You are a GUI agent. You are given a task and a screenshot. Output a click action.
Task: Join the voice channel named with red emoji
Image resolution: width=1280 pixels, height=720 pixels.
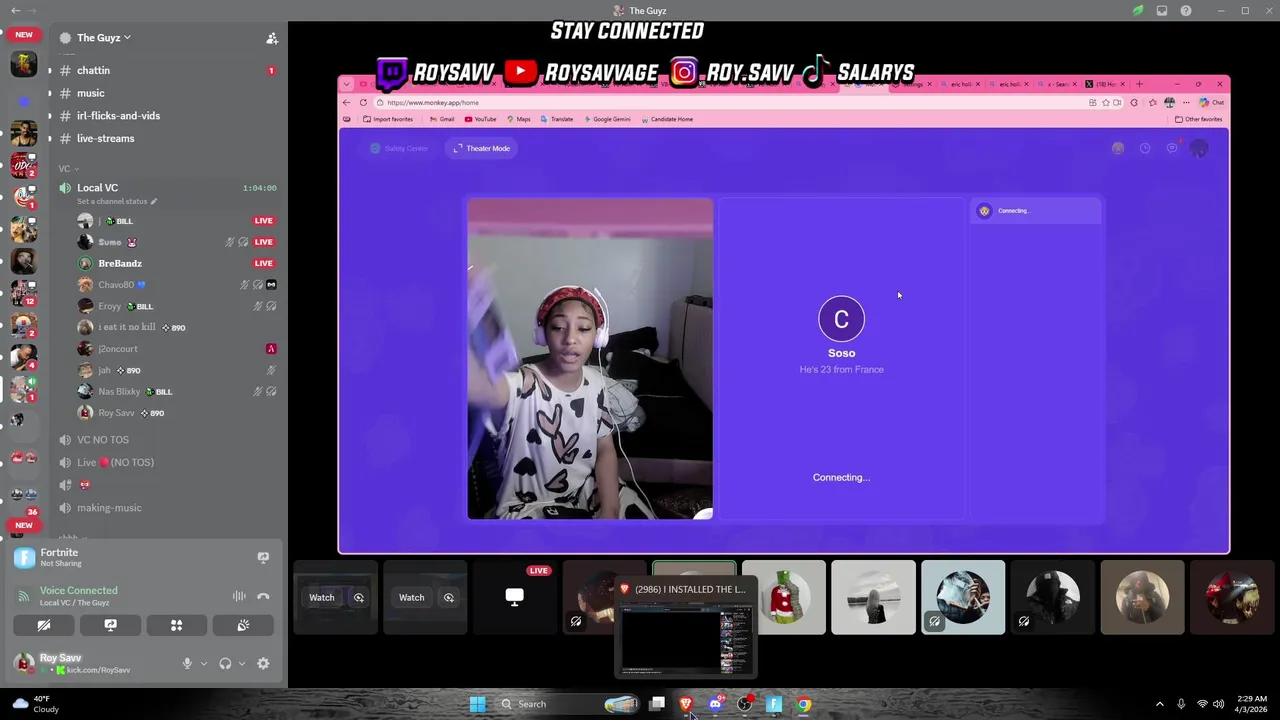(x=165, y=485)
